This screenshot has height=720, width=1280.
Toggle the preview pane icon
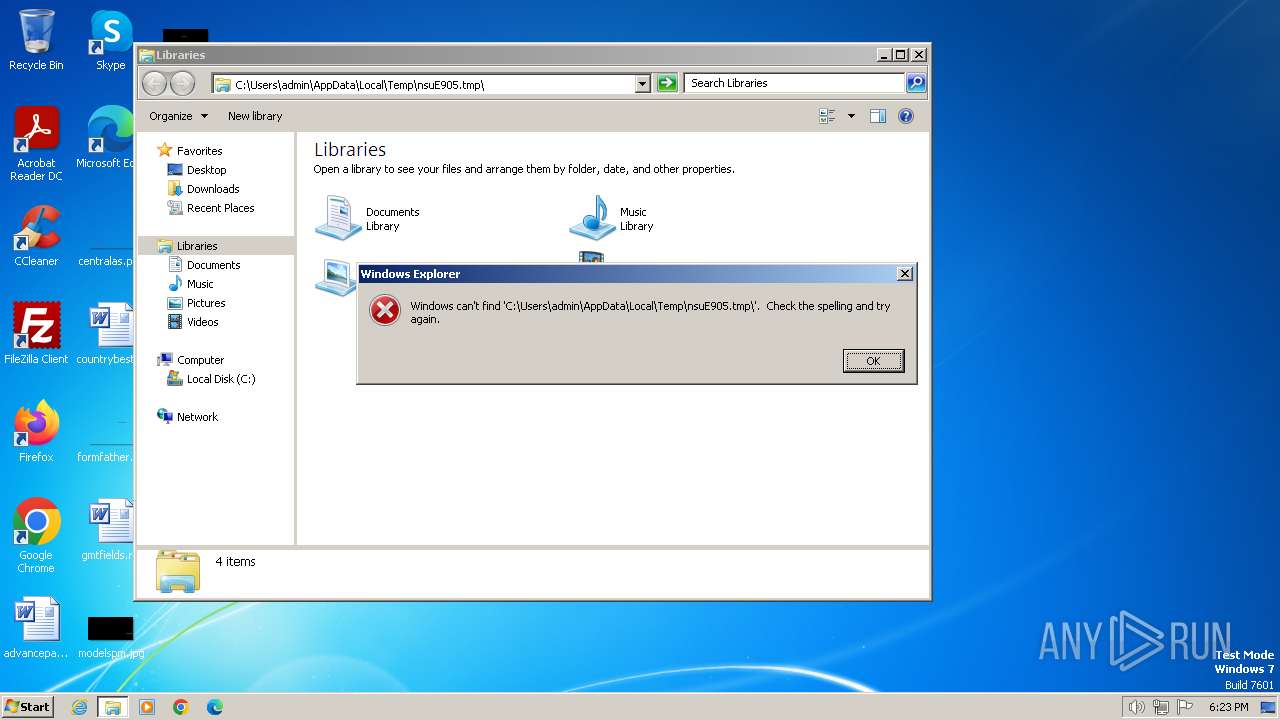(877, 116)
